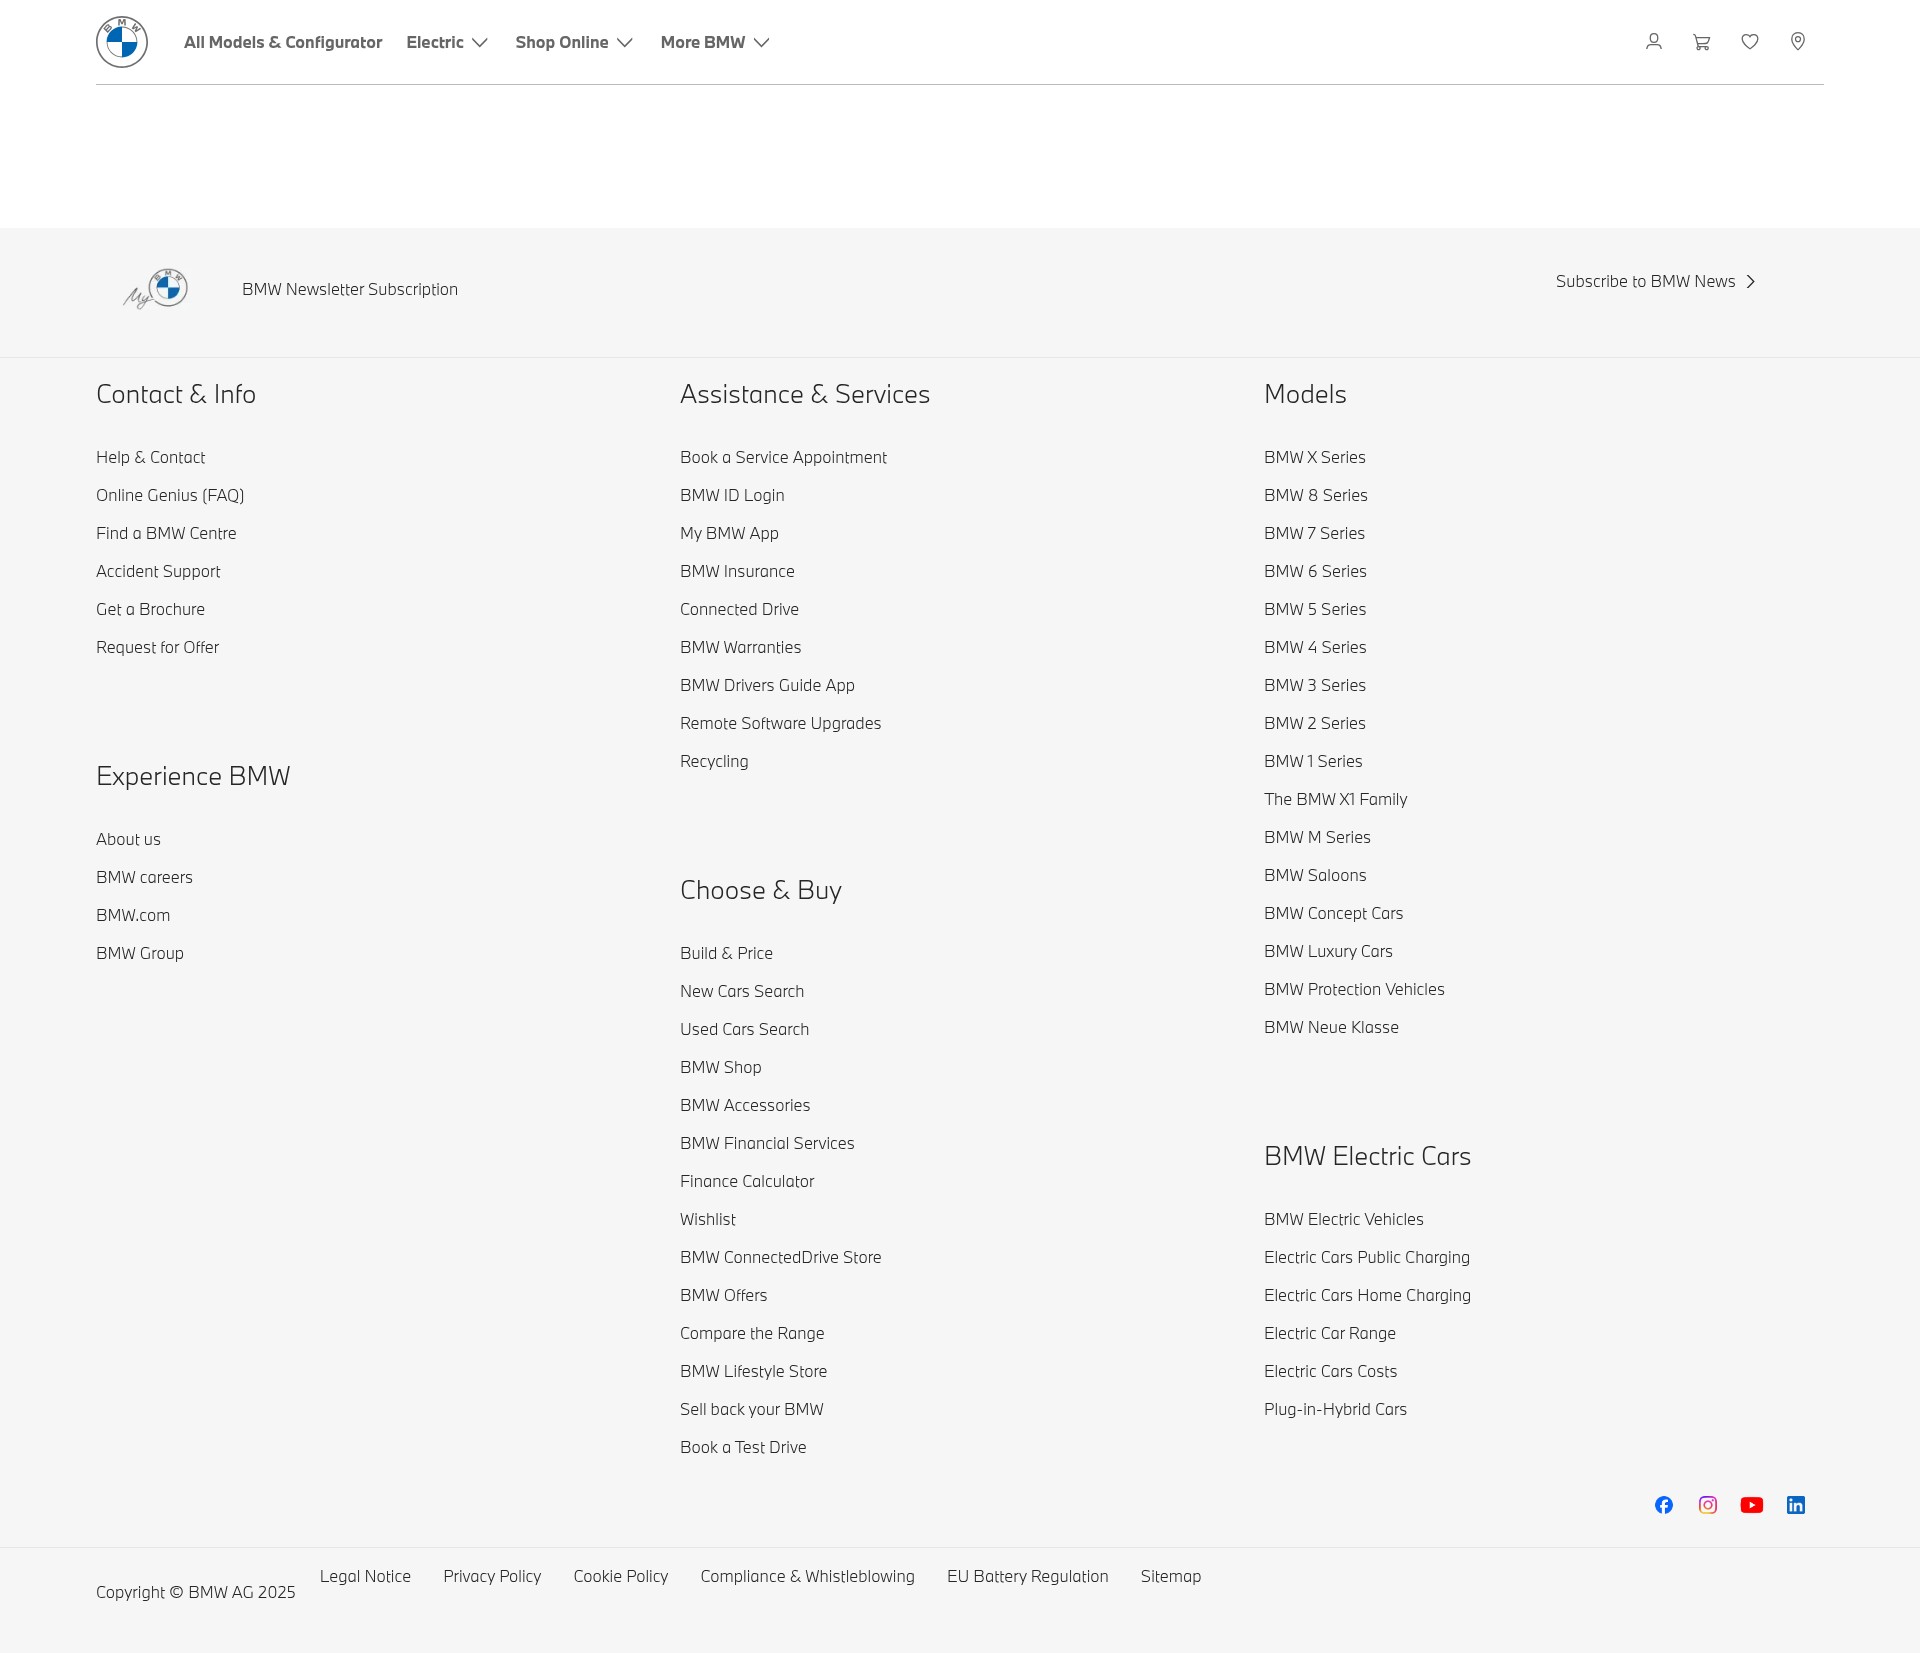Image resolution: width=1920 pixels, height=1653 pixels.
Task: Click the My BMW newsletter logo
Action: [156, 289]
